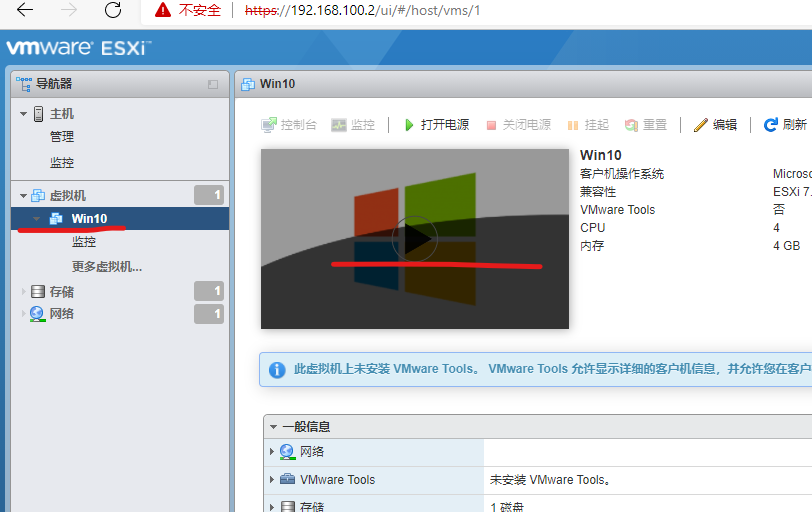This screenshot has height=512, width=812.
Task: Expand the 网络 row in 一般信息
Action: pyautogui.click(x=272, y=452)
